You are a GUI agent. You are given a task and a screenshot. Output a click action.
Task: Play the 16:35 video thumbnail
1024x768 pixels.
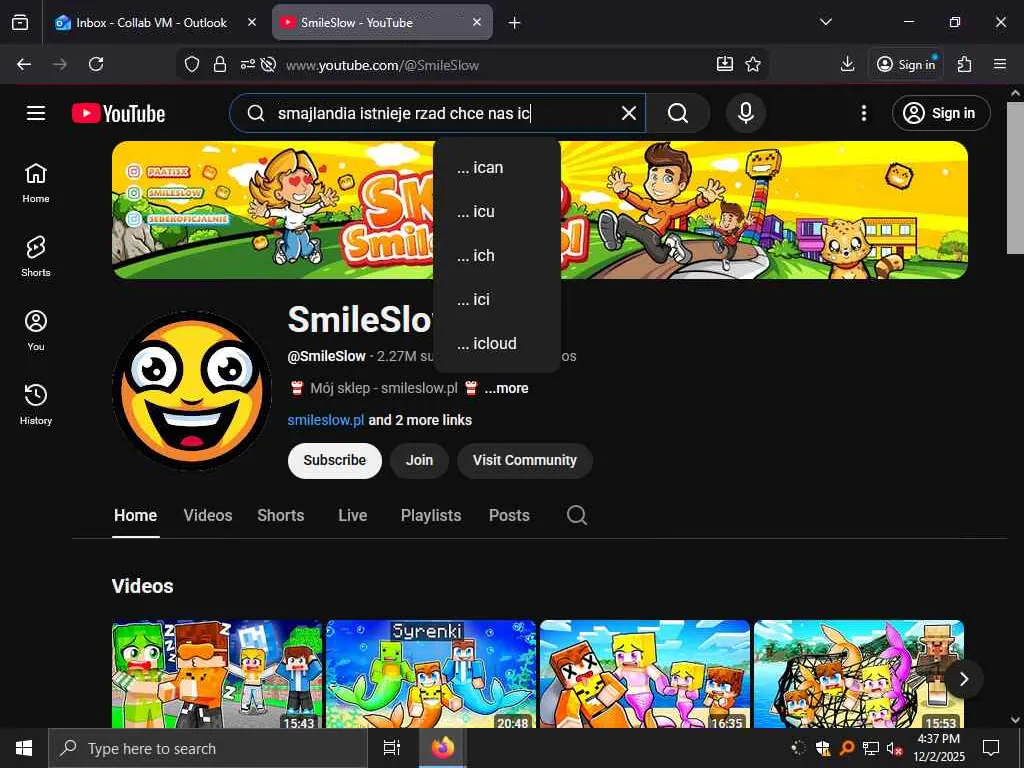point(645,674)
